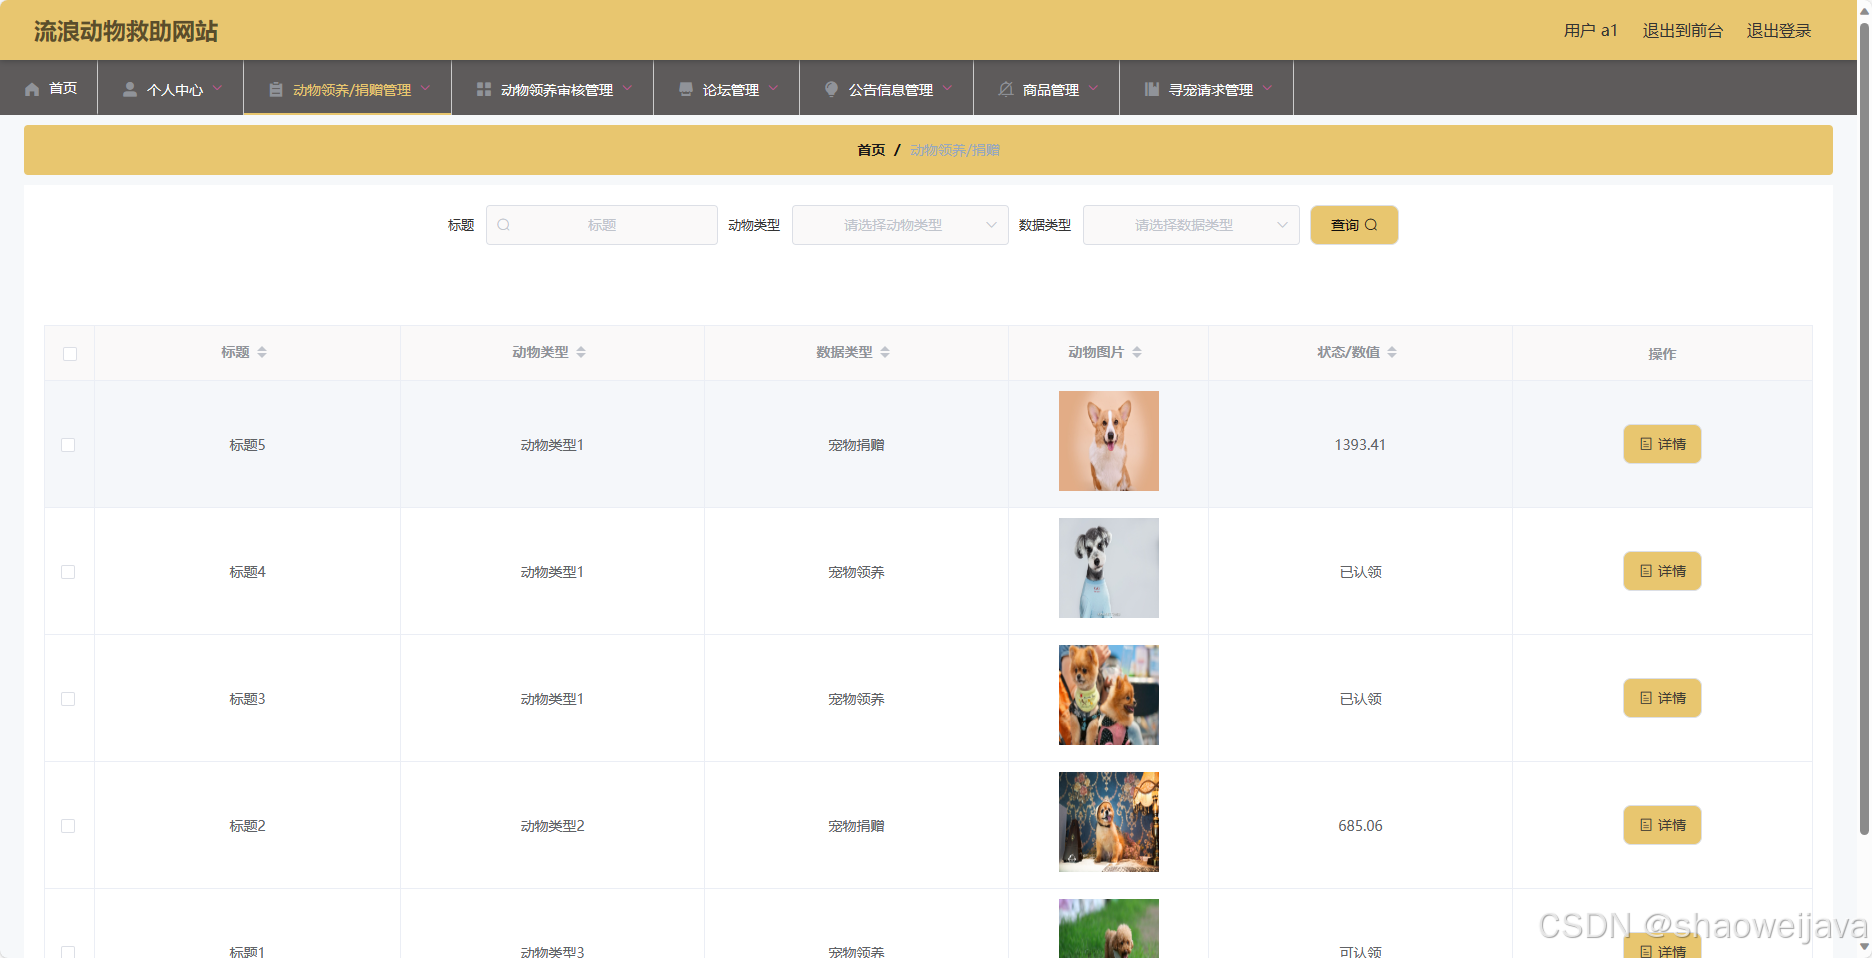Sort table by 数据类型 column arrows
Screen dimensions: 1872x958
coord(885,352)
